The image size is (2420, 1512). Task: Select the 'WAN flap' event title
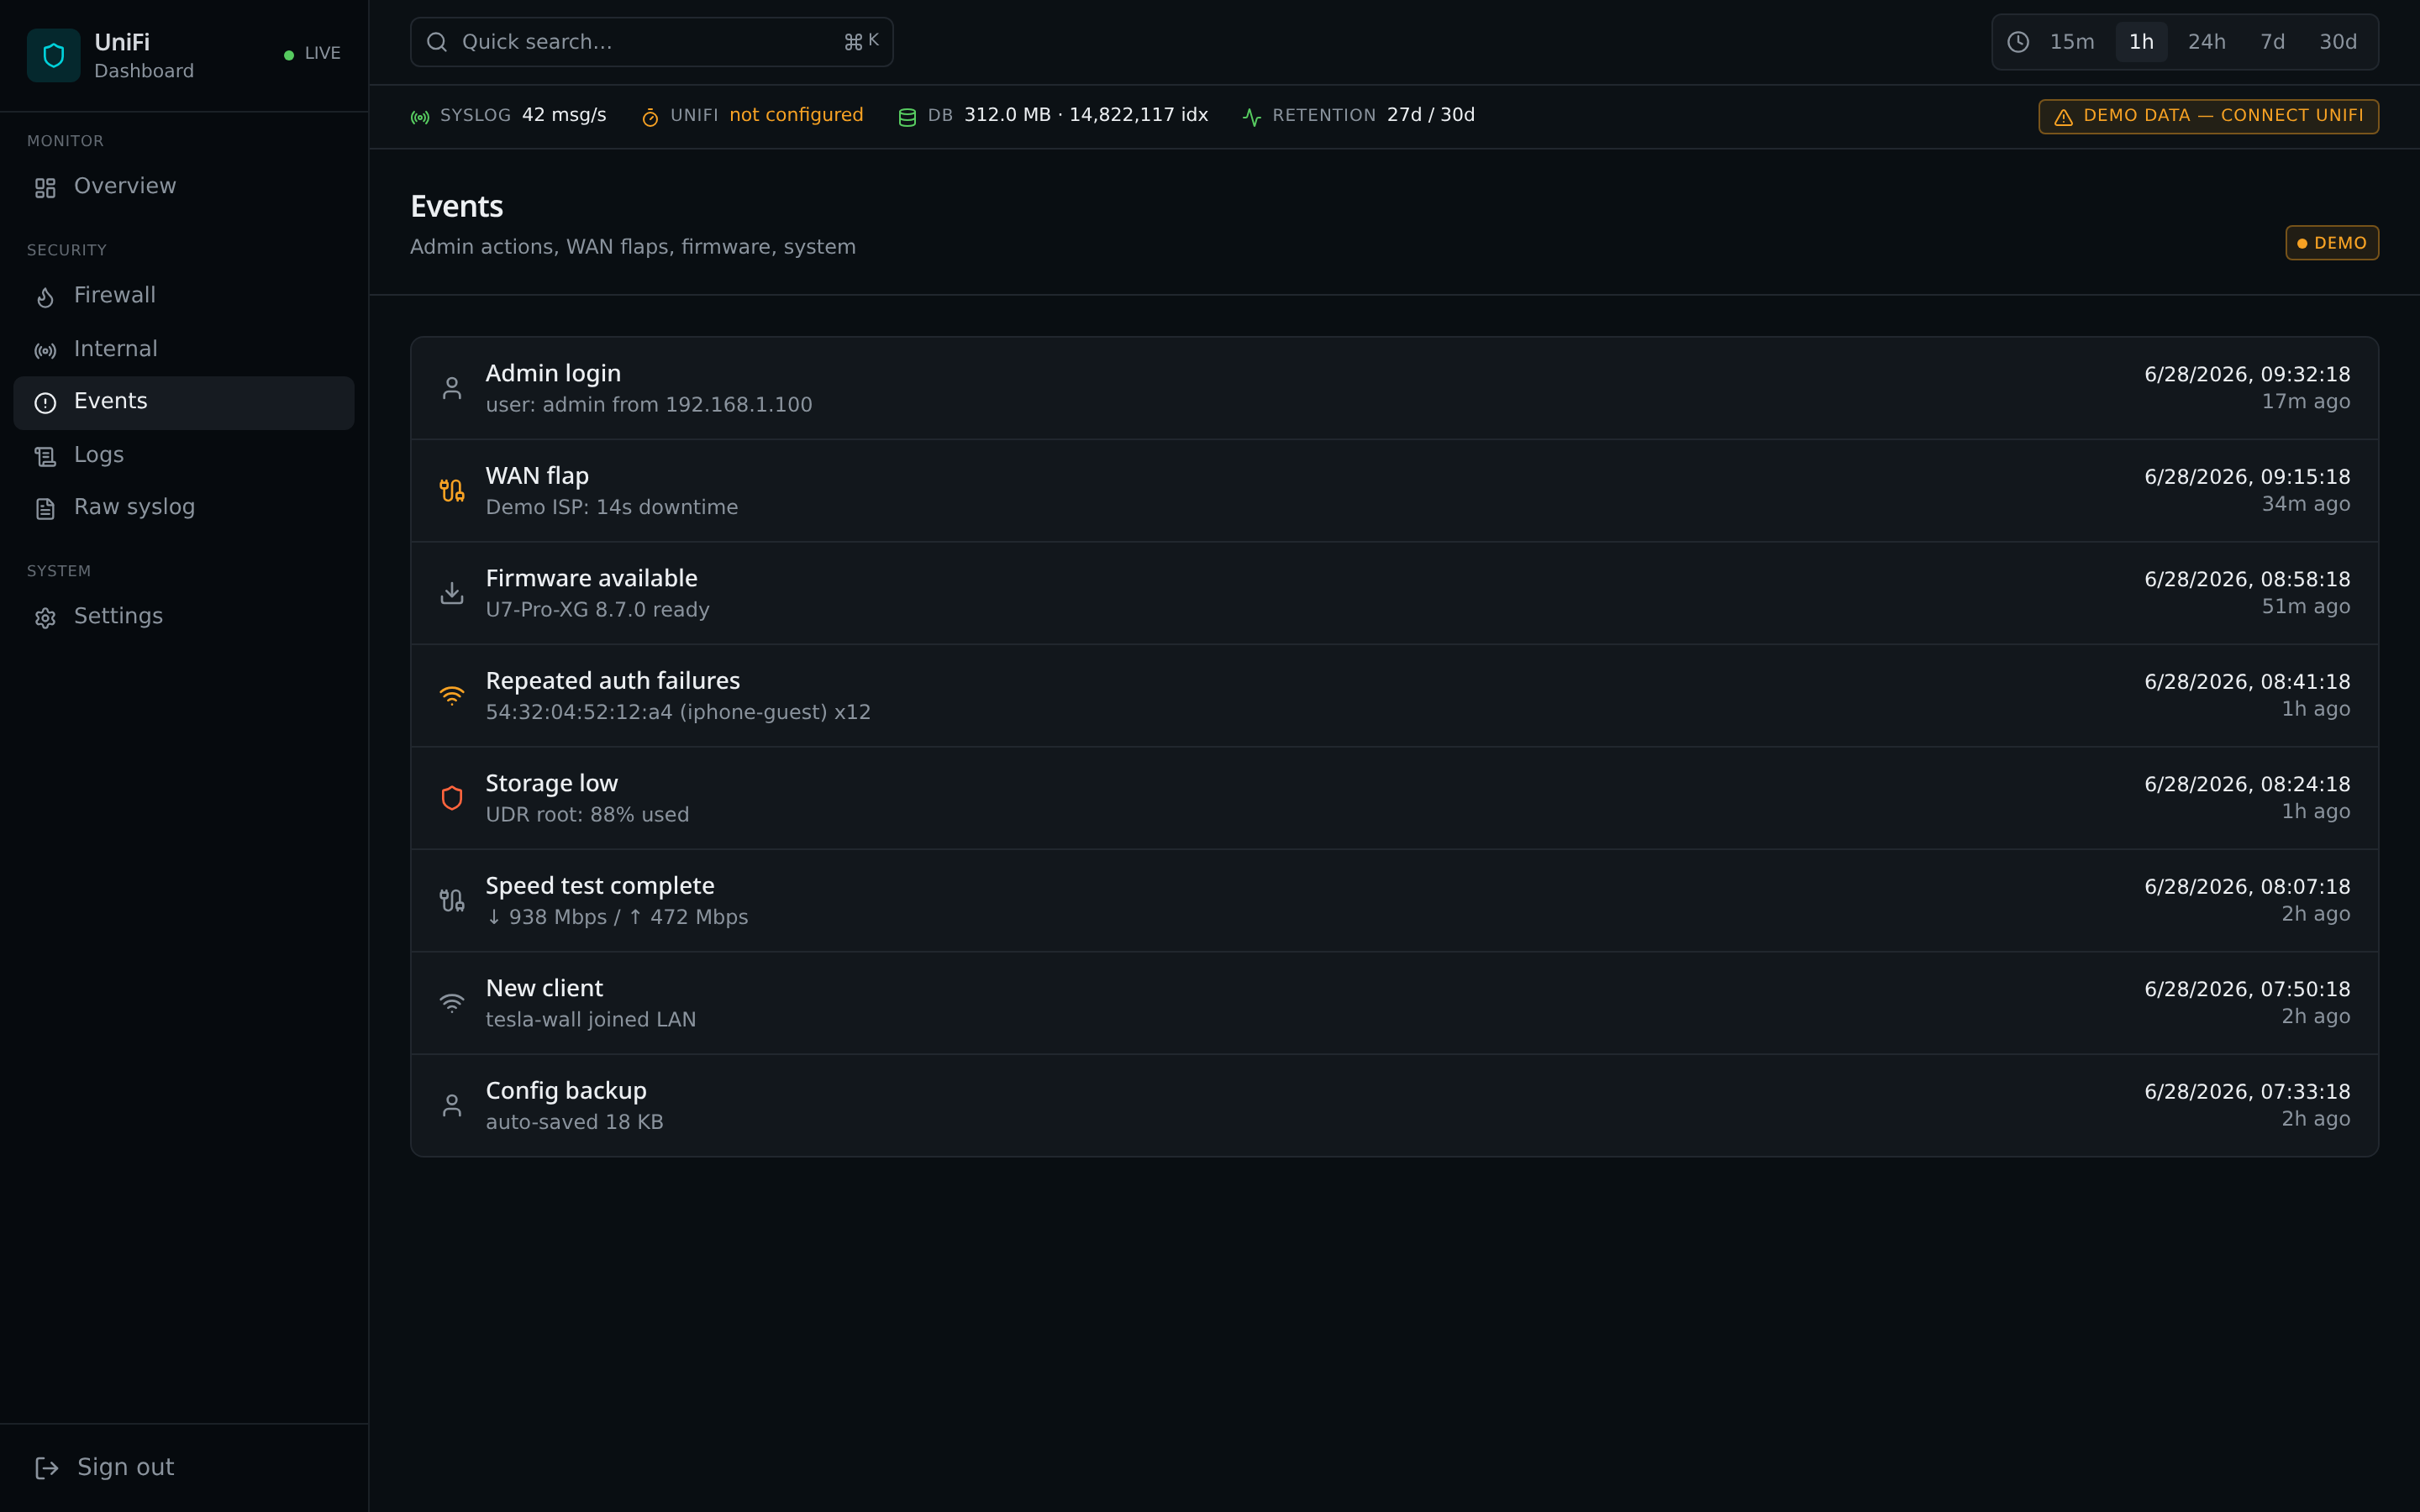(537, 476)
